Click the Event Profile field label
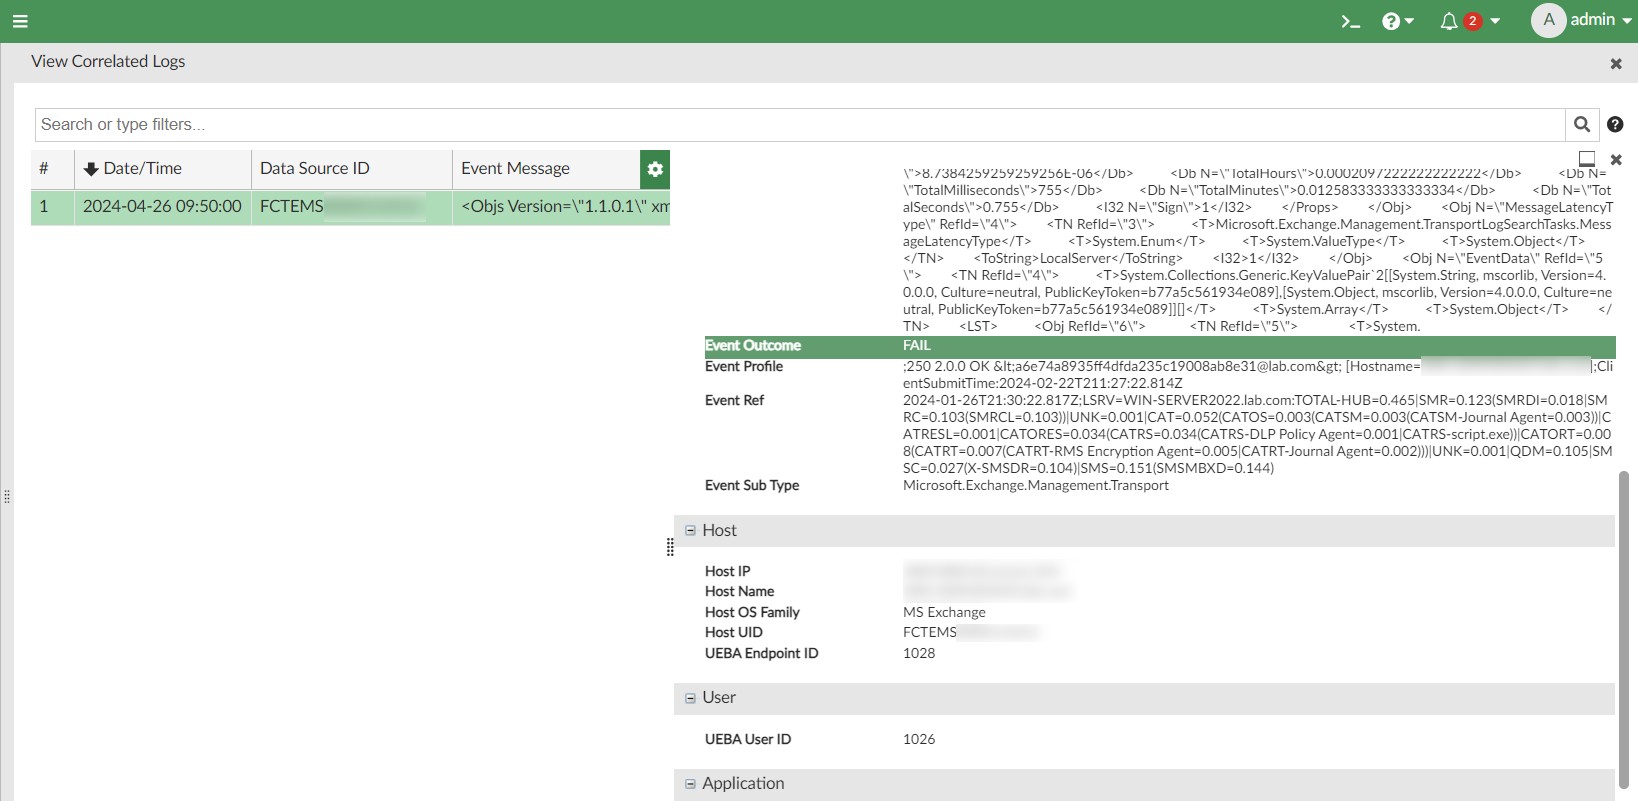1638x801 pixels. coord(744,367)
